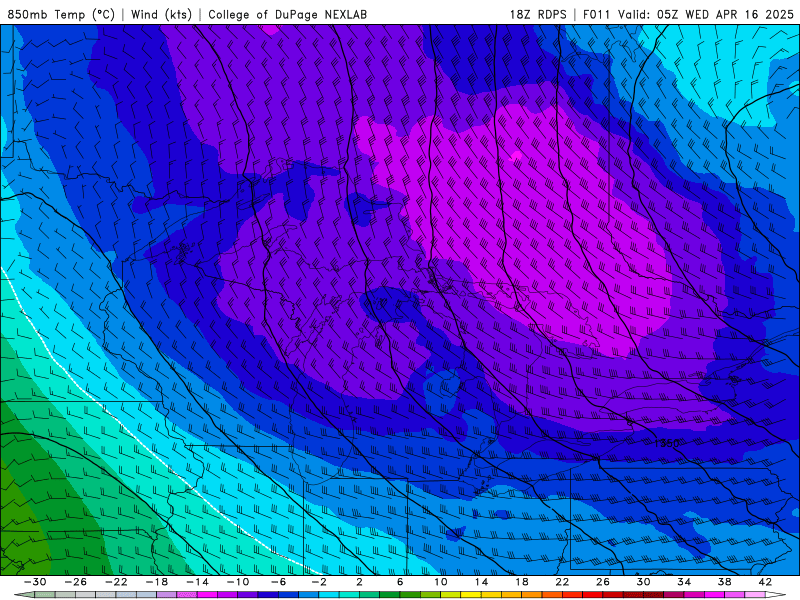Click the "-14" color scale label
Screen dimensions: 800x600
tap(197, 582)
